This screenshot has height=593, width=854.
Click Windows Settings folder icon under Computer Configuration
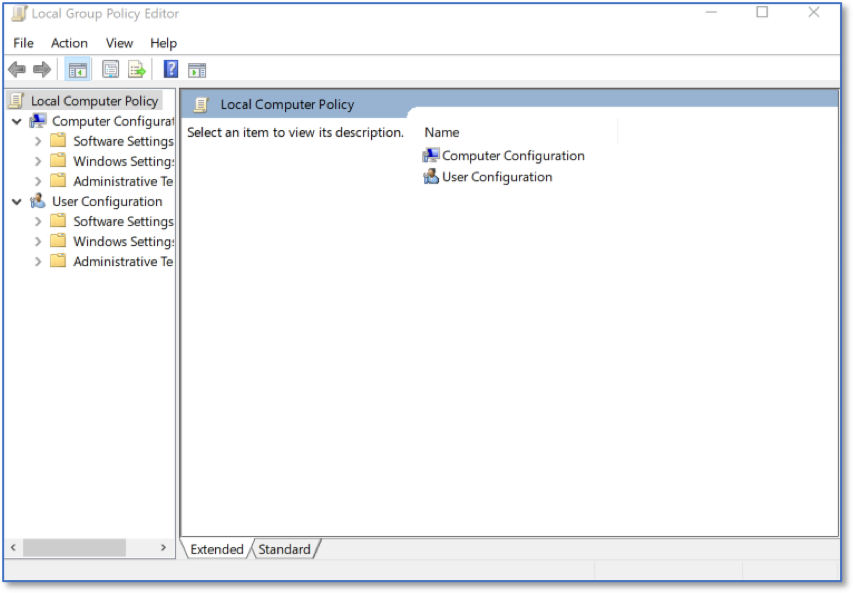[x=58, y=161]
